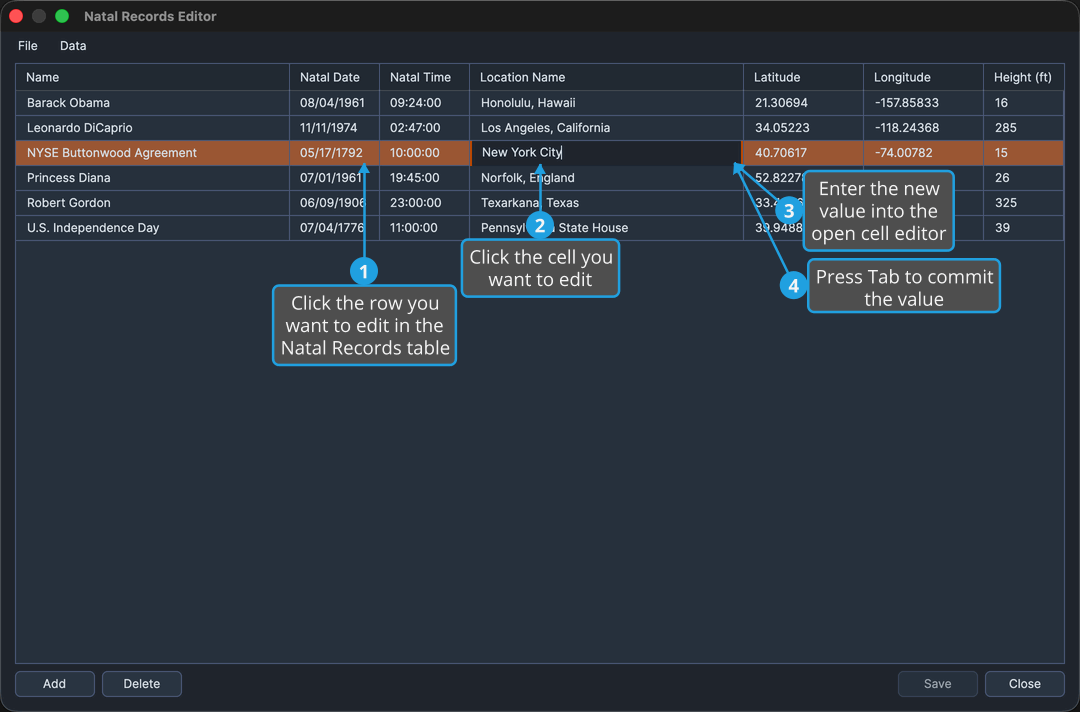This screenshot has width=1080, height=712.
Task: Click the Name column header
Action: point(152,77)
